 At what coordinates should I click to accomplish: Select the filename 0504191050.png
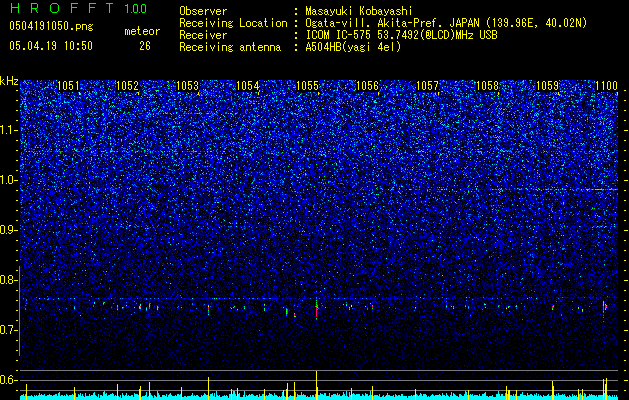51,26
